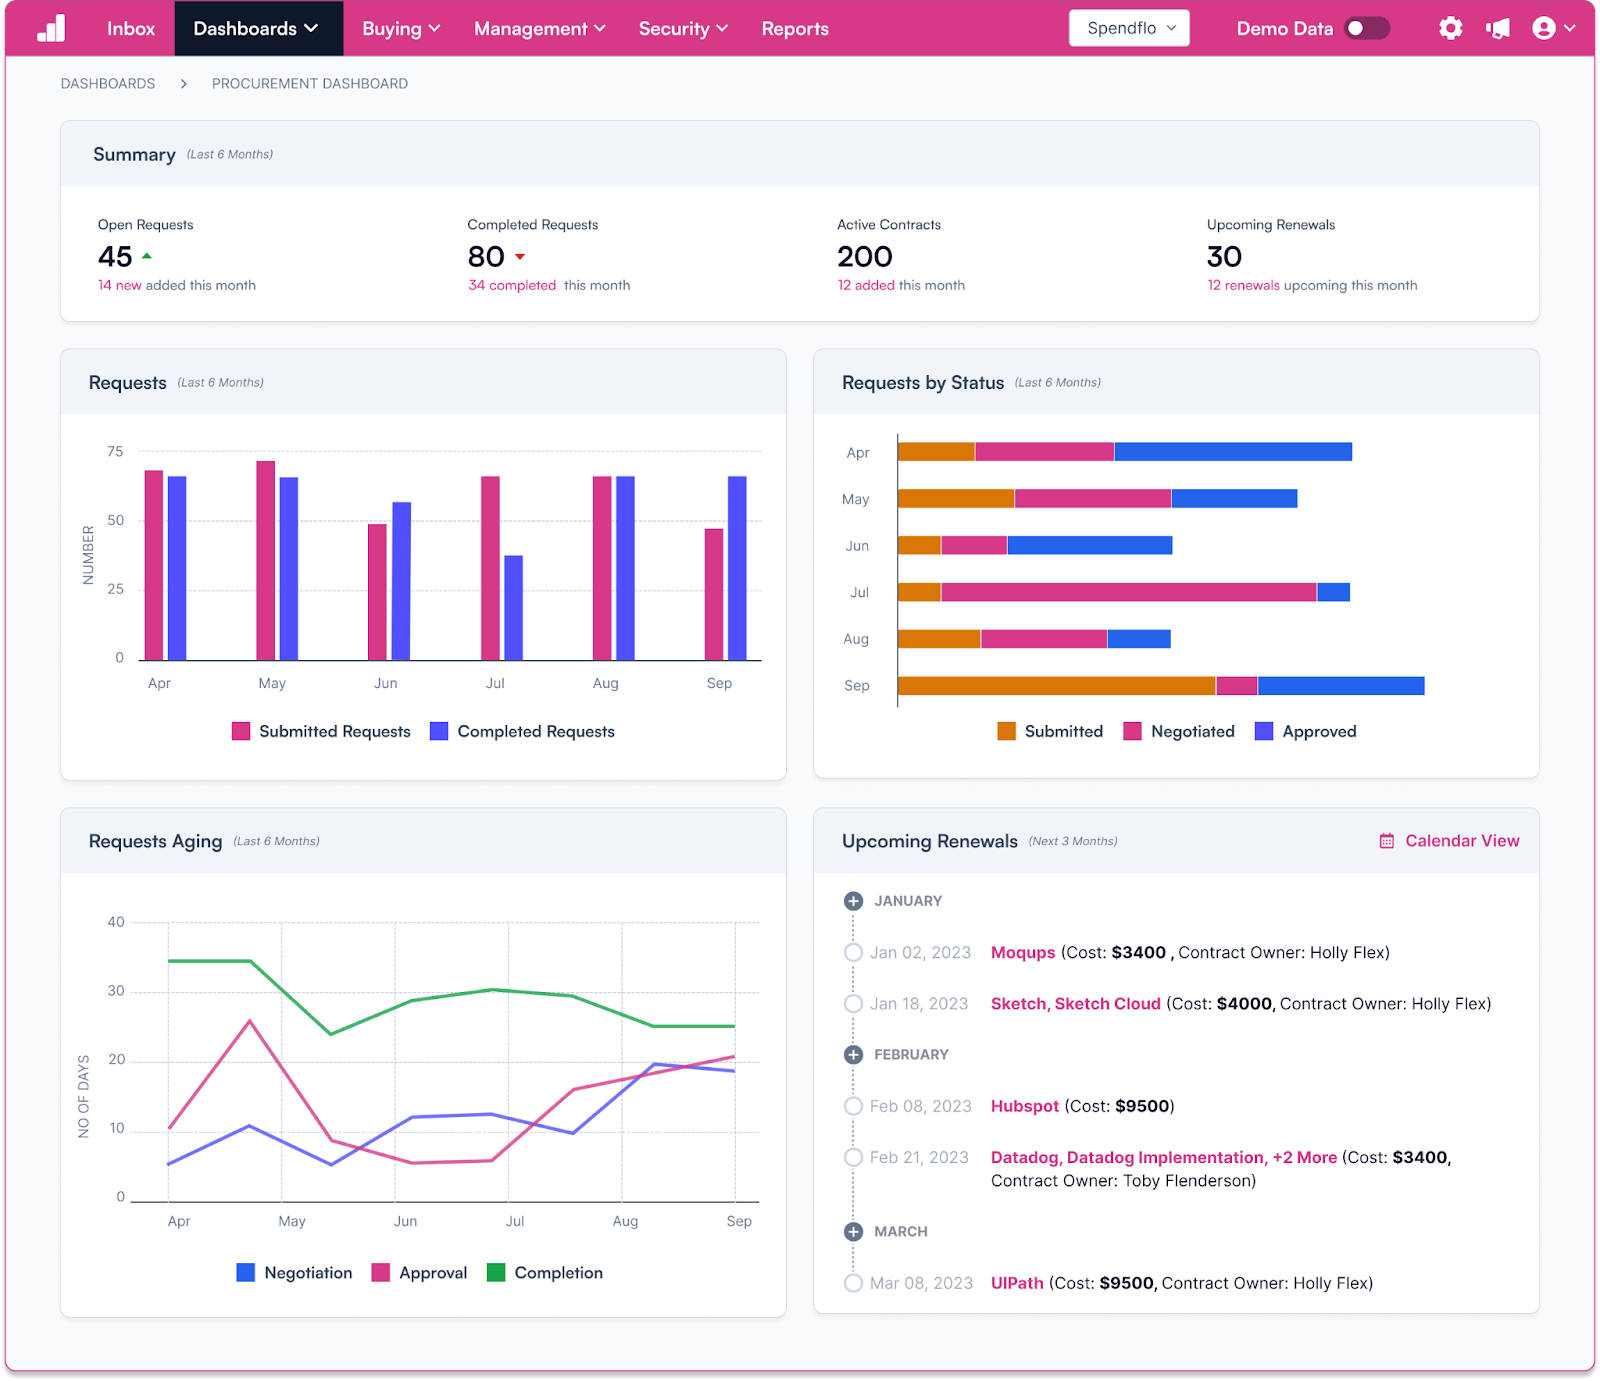Click the calendar icon beside Calendar View

pyautogui.click(x=1386, y=841)
